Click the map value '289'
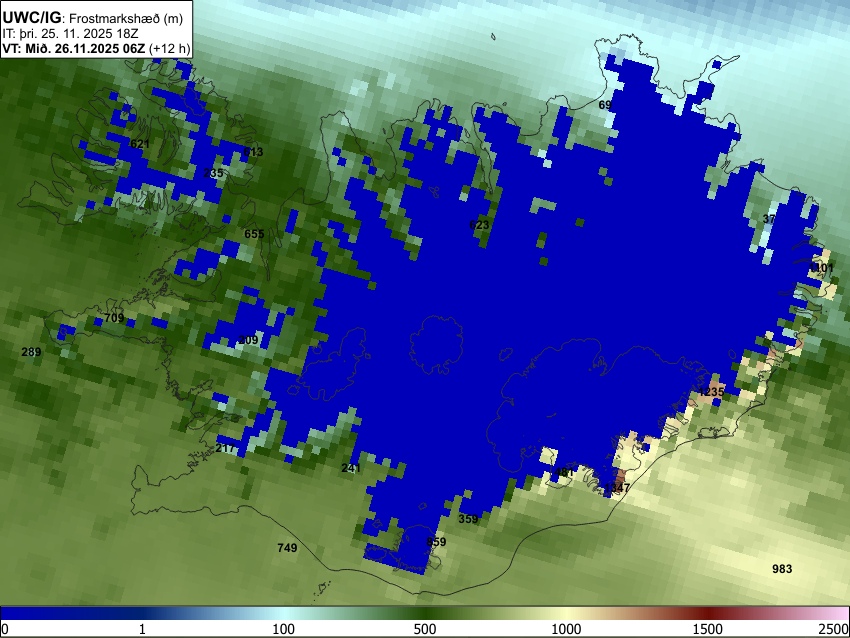Image resolution: width=850 pixels, height=638 pixels. (x=31, y=352)
